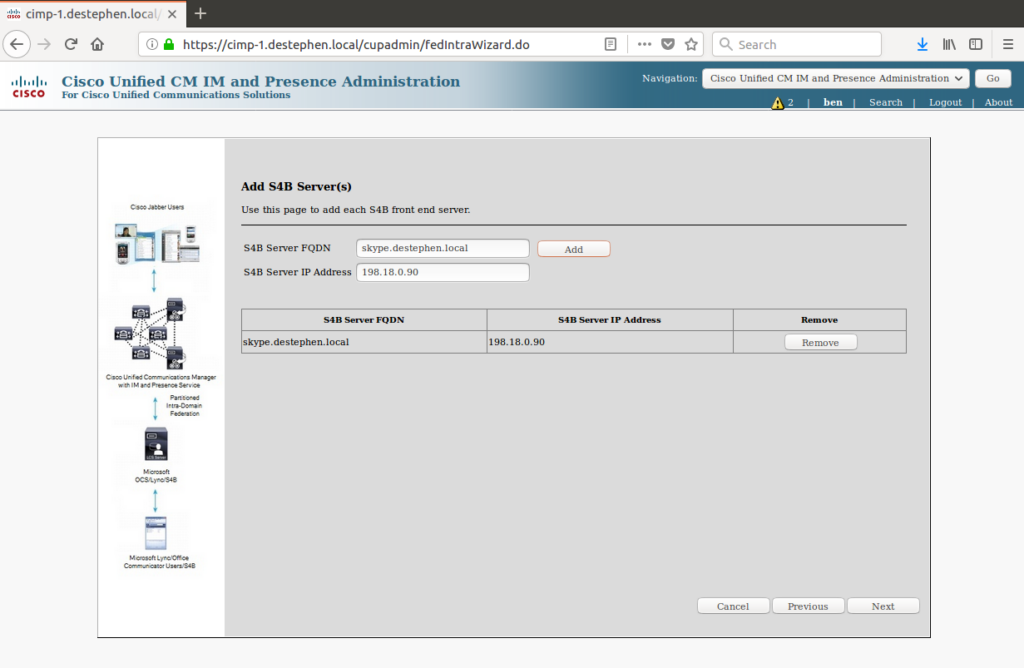Click the Microsoft Lync/Office Communicator users image
The image size is (1024, 668).
click(x=155, y=533)
